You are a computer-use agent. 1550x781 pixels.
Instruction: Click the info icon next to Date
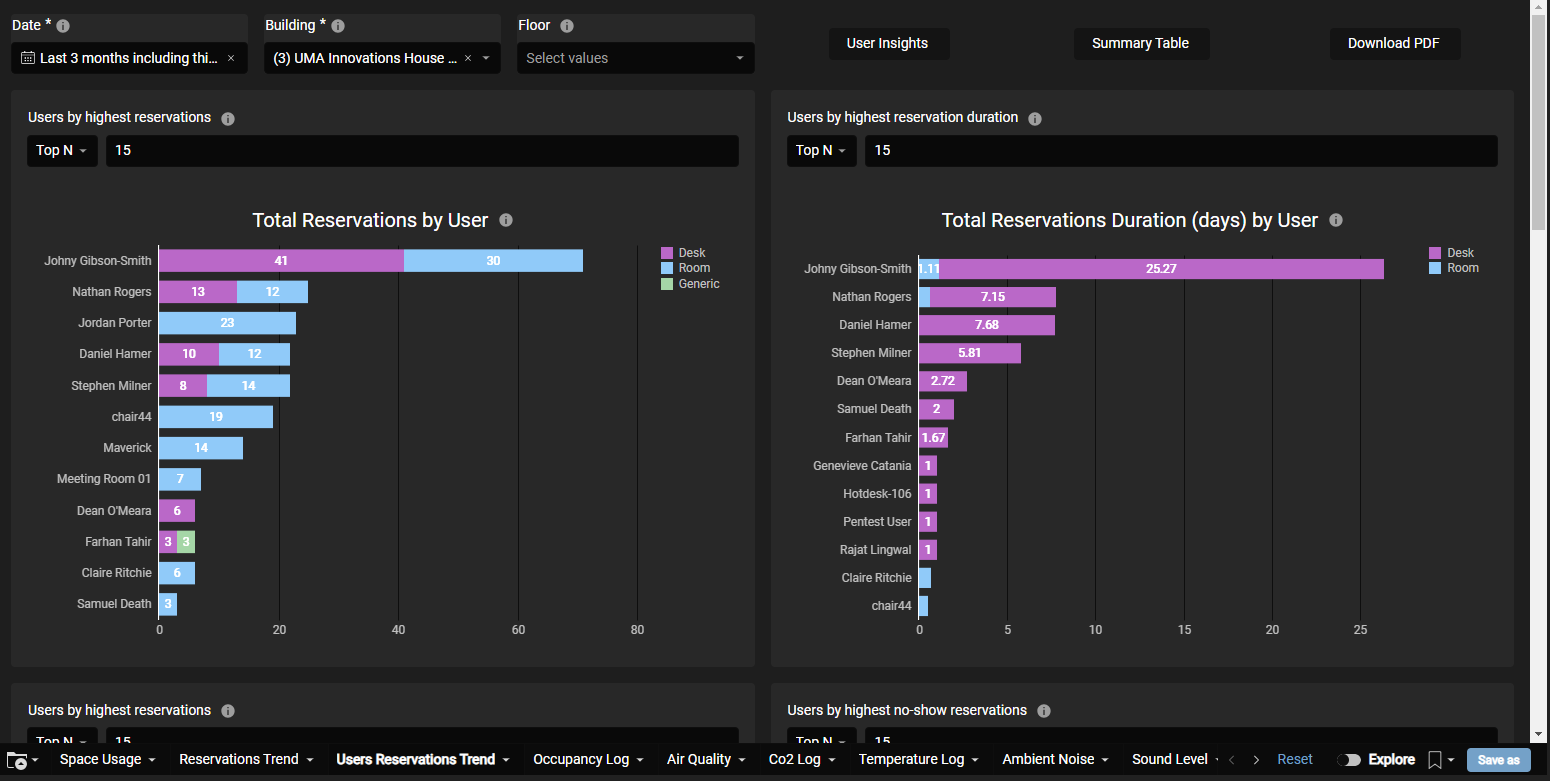click(x=63, y=26)
